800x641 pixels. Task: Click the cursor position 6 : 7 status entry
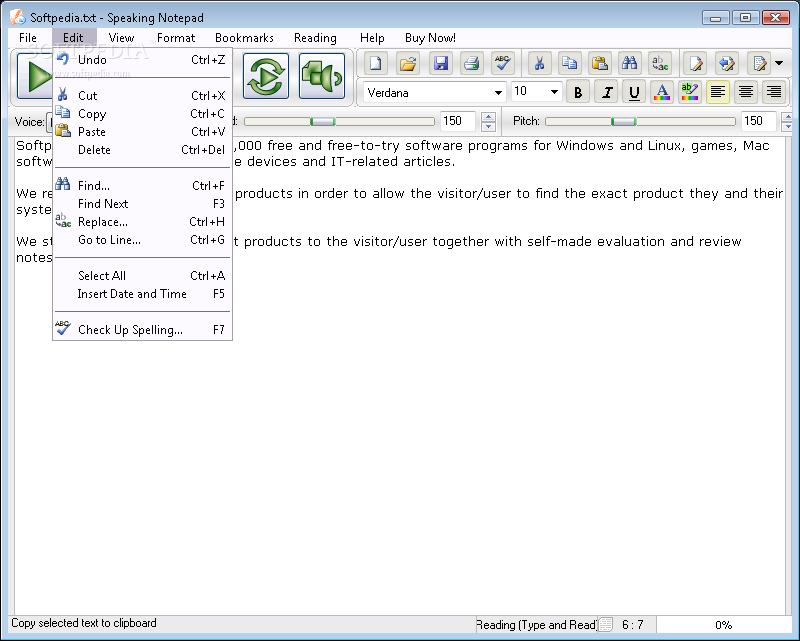pyautogui.click(x=633, y=625)
